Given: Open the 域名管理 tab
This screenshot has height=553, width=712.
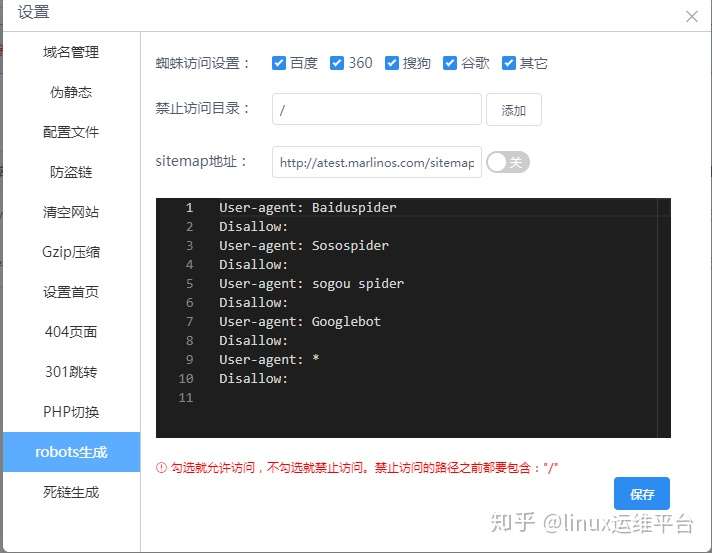Looking at the screenshot, I should pos(71,52).
